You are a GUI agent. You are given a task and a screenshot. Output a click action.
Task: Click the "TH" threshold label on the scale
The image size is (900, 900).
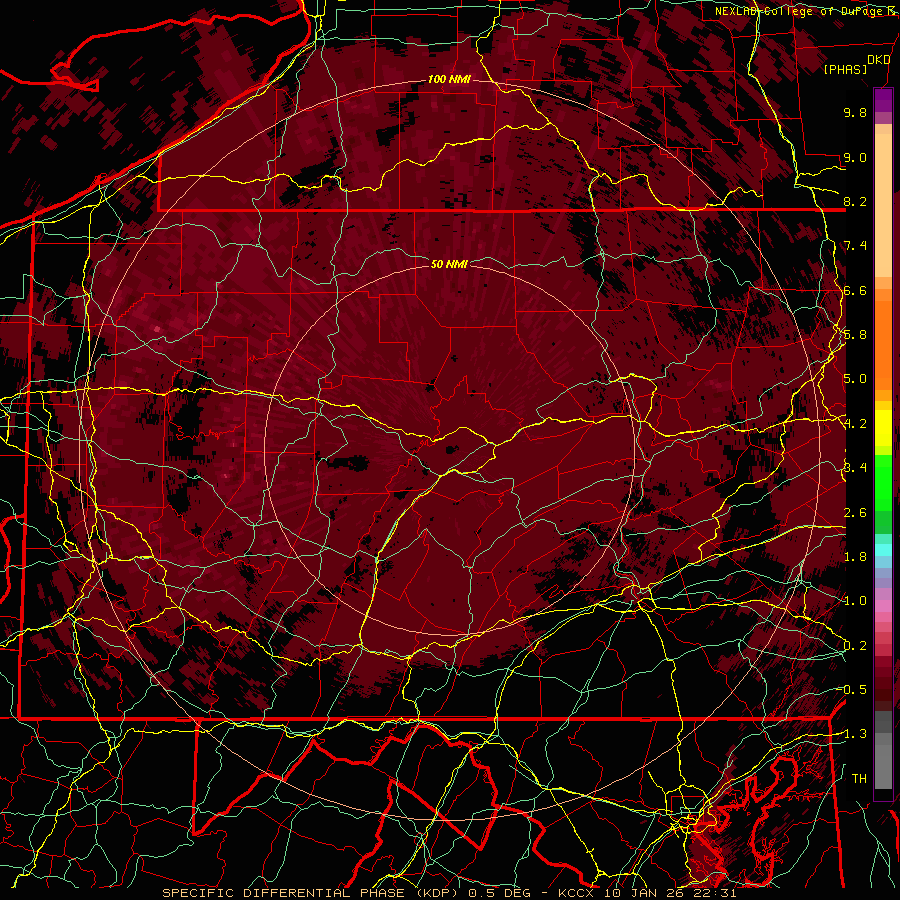point(859,779)
